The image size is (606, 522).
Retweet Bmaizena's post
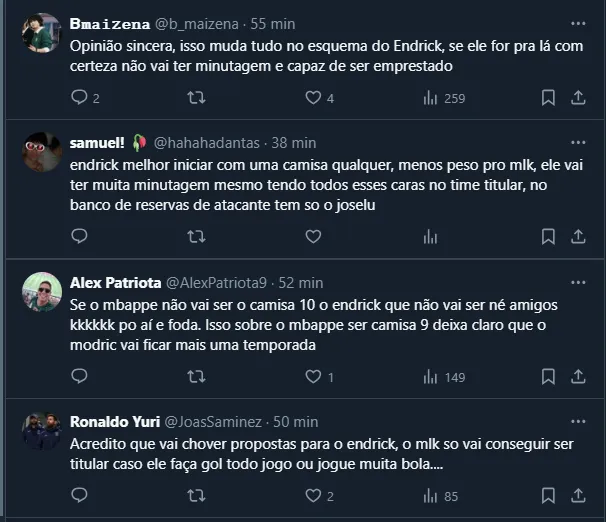197,98
